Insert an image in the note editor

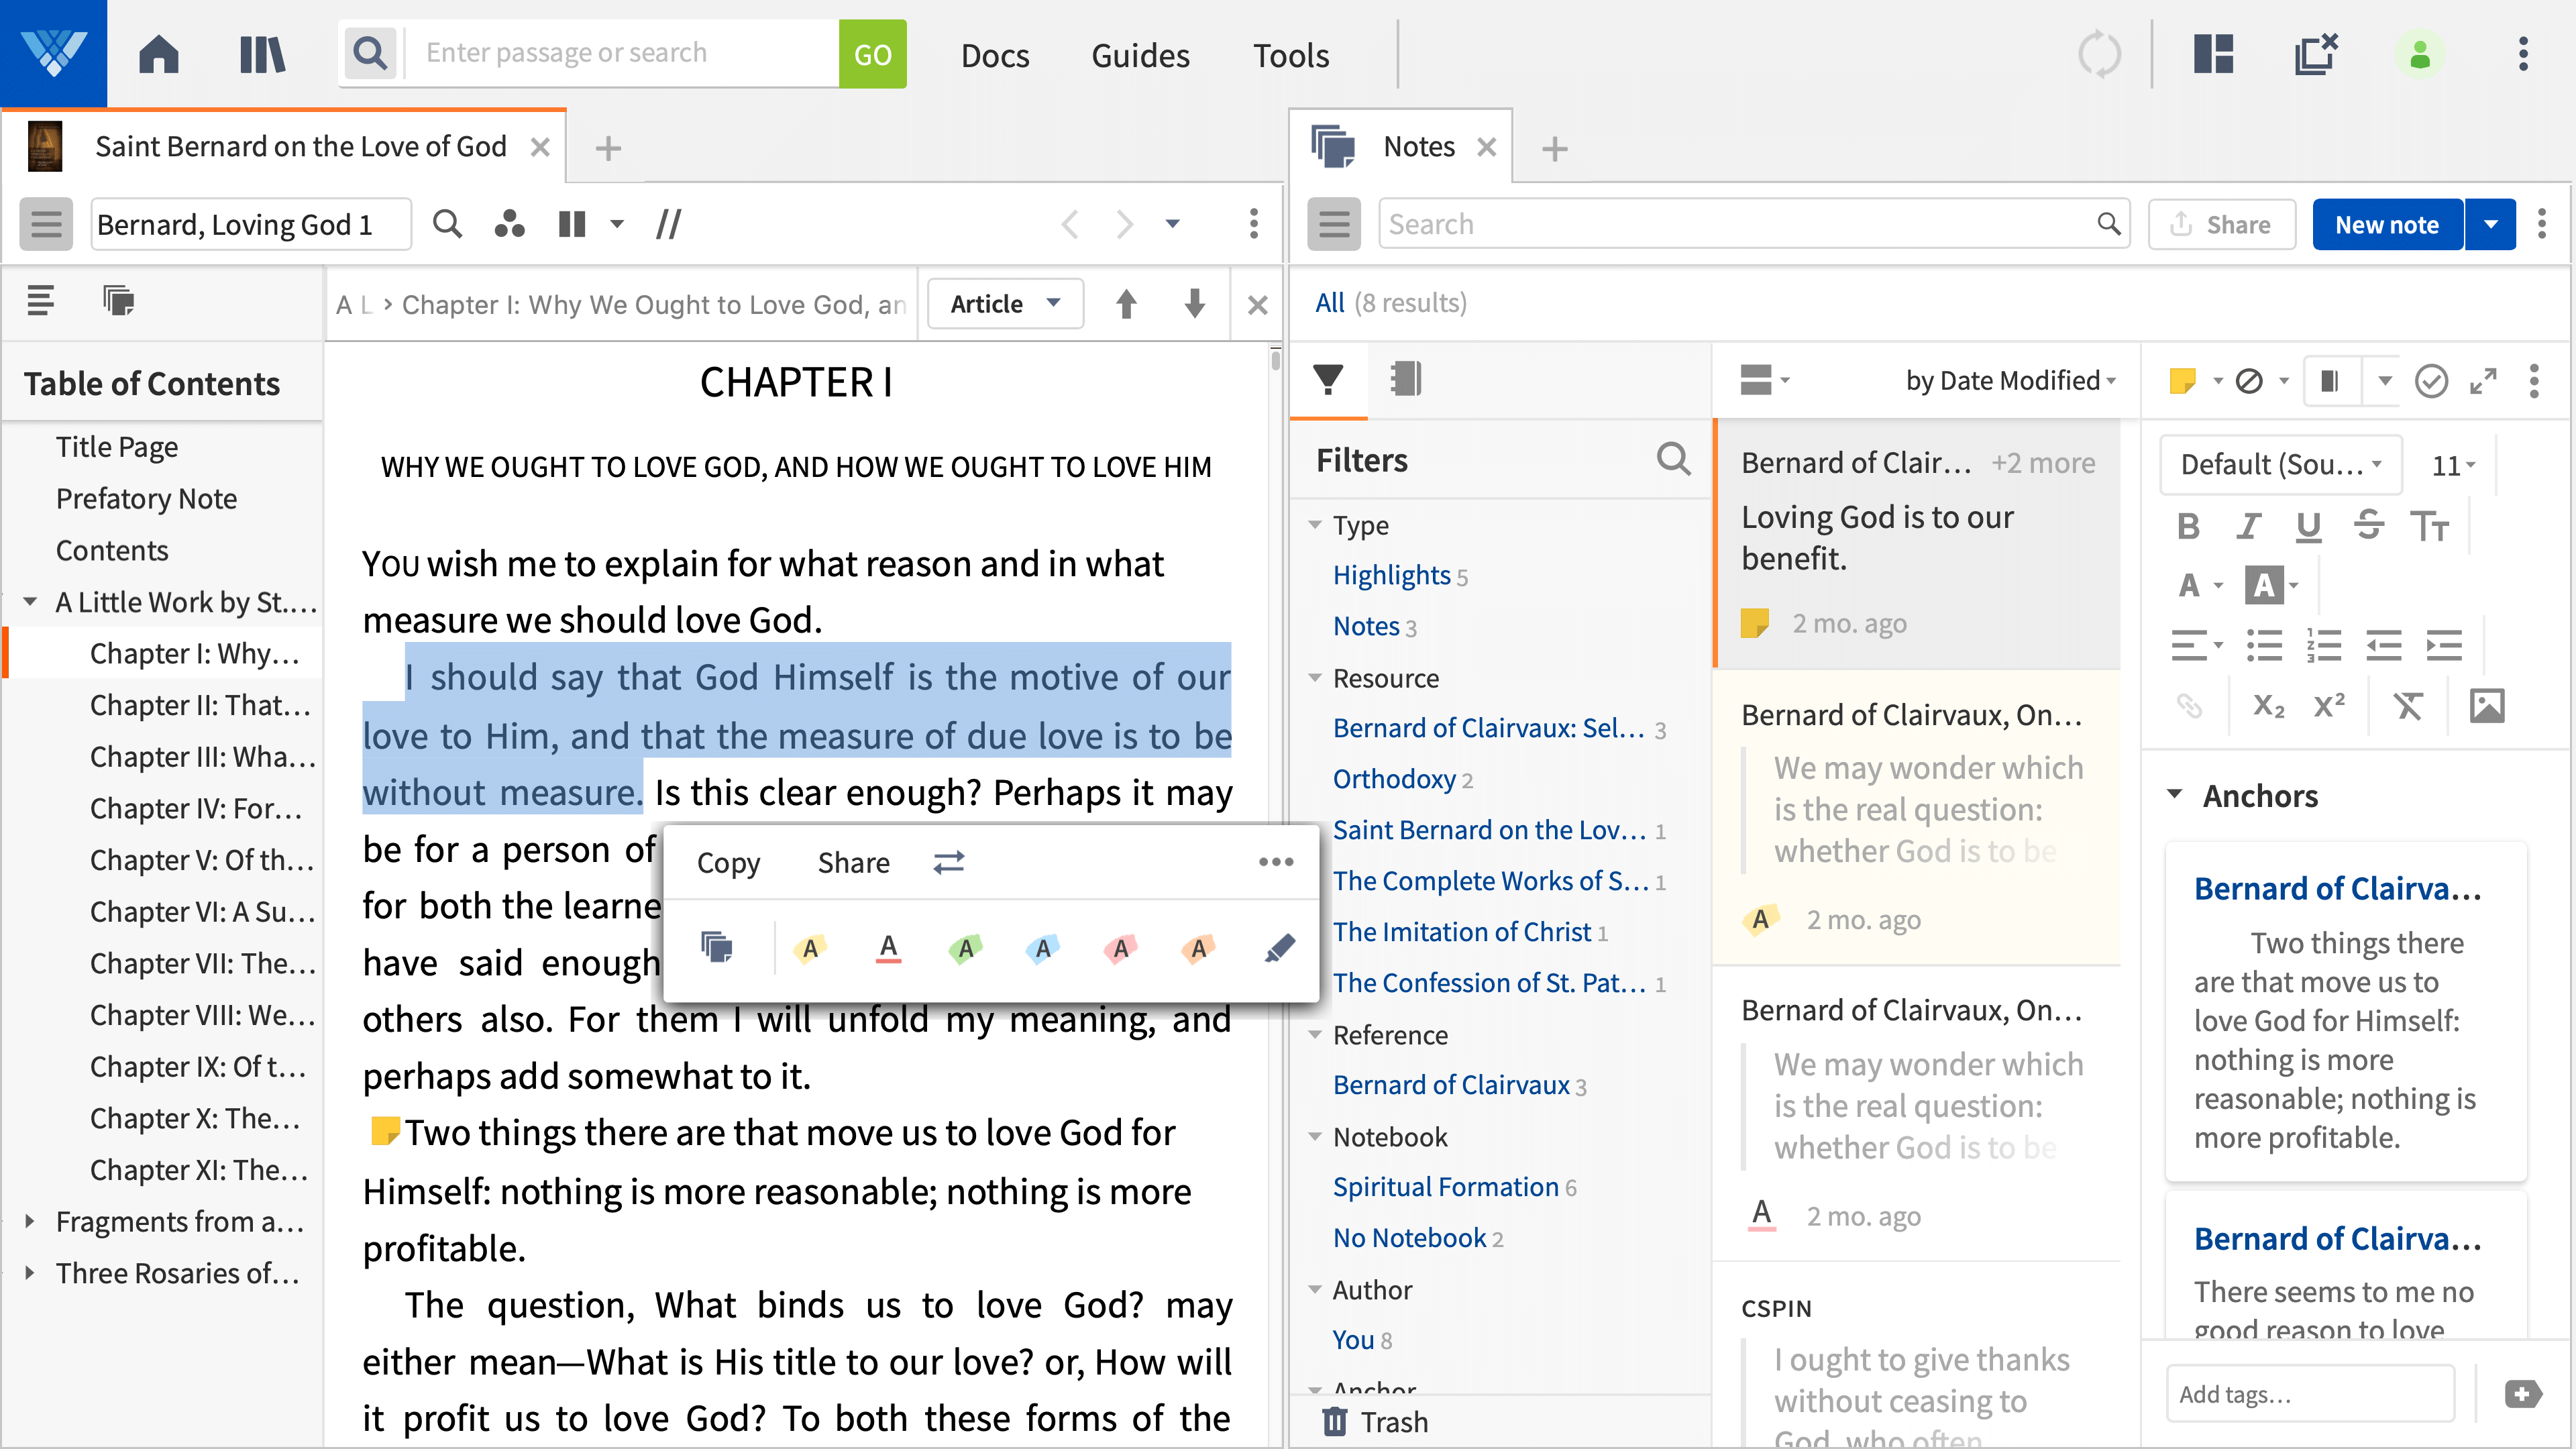point(2486,706)
